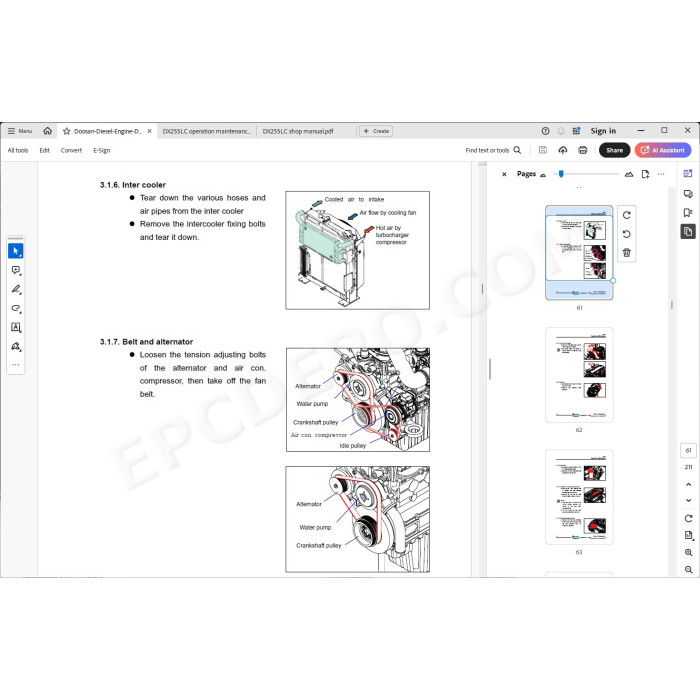Click the 3.1.7. Belt and alternator heading
Viewport: 700px width, 700px height.
click(146, 342)
